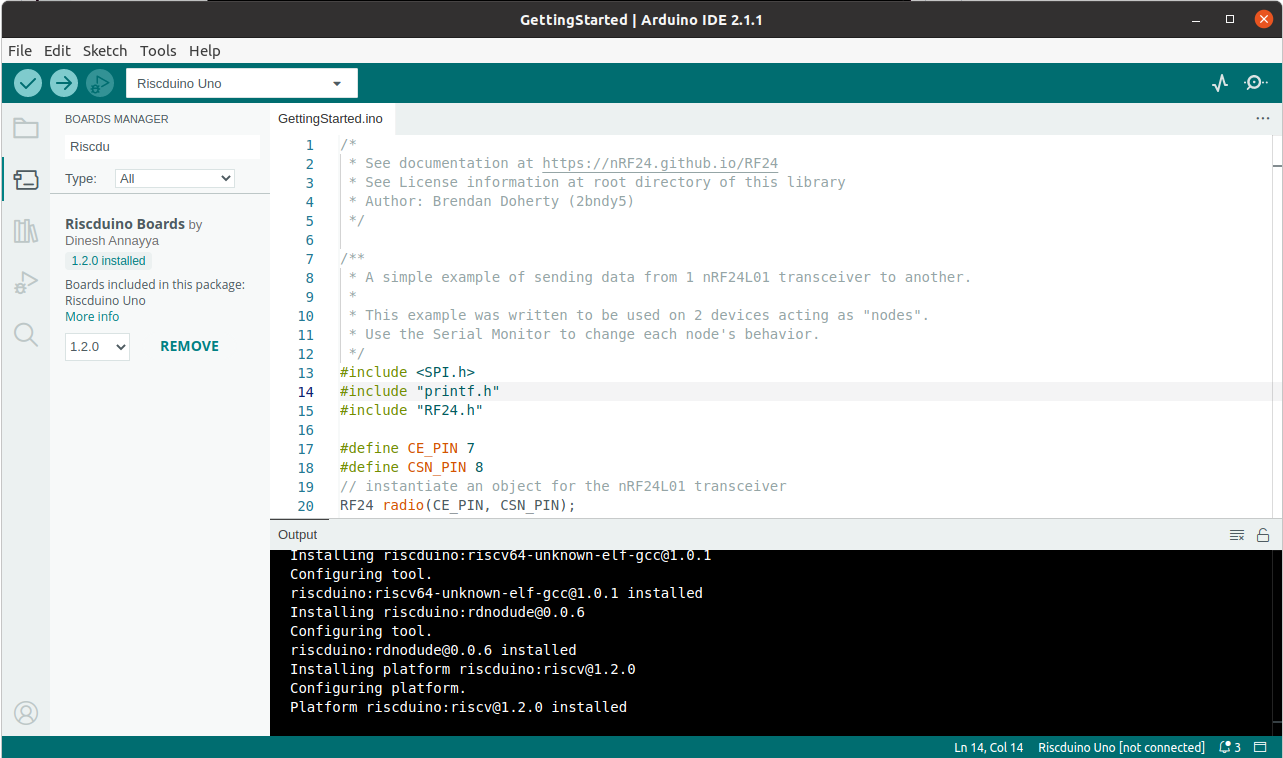This screenshot has width=1283, height=758.
Task: Click output line Platform riscduino:riscv@1.2.0 installed
Action: tap(458, 707)
